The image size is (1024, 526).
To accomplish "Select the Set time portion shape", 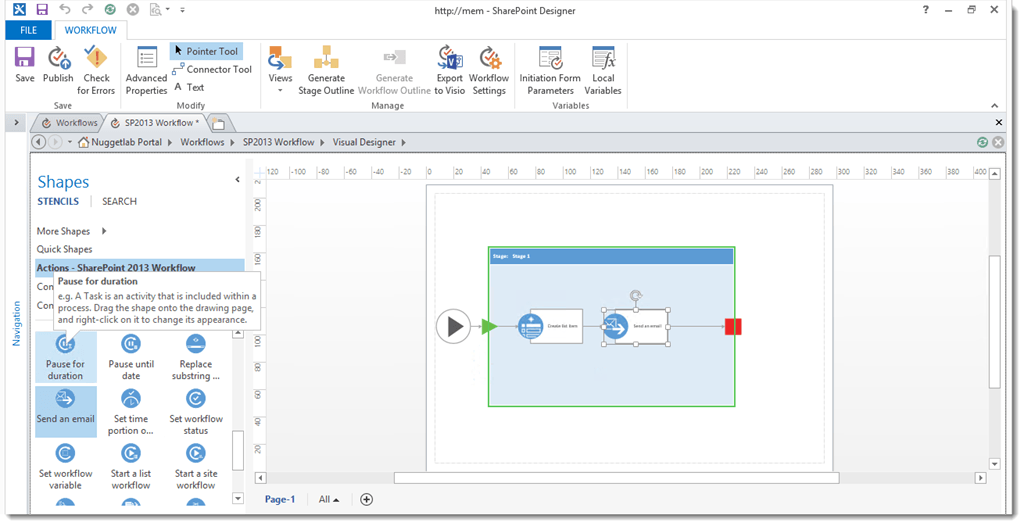I will (x=131, y=412).
